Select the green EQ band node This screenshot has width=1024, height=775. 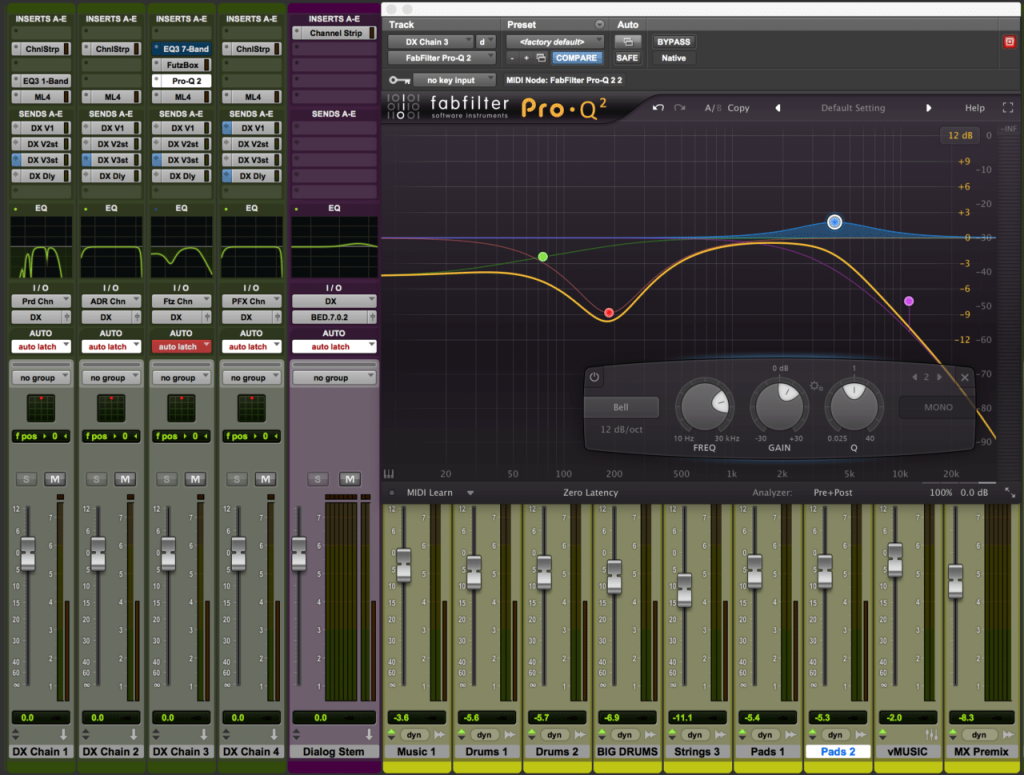[x=543, y=257]
